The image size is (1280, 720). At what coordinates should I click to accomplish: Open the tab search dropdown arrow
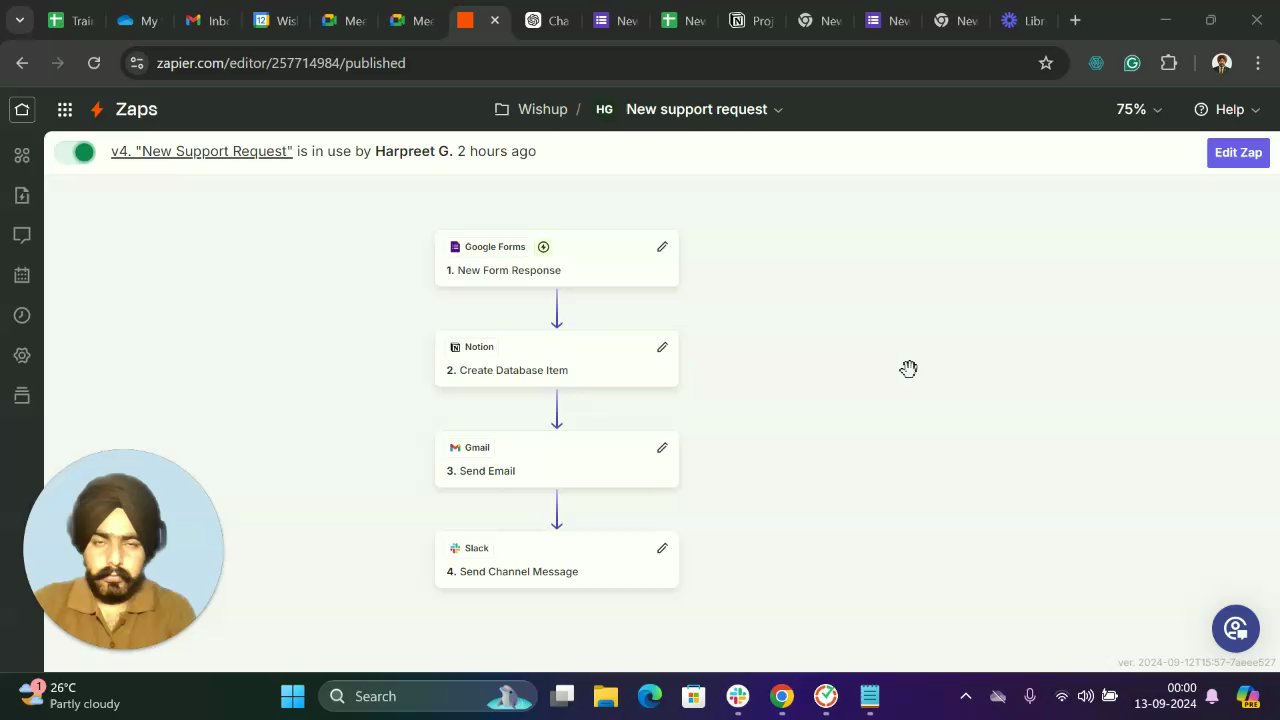19,20
